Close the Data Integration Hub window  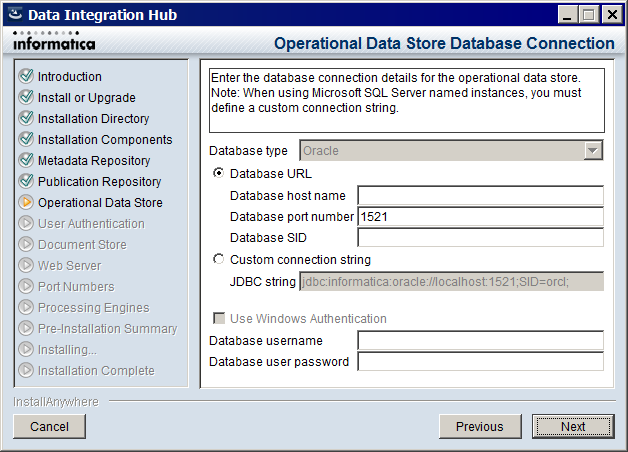tap(612, 15)
